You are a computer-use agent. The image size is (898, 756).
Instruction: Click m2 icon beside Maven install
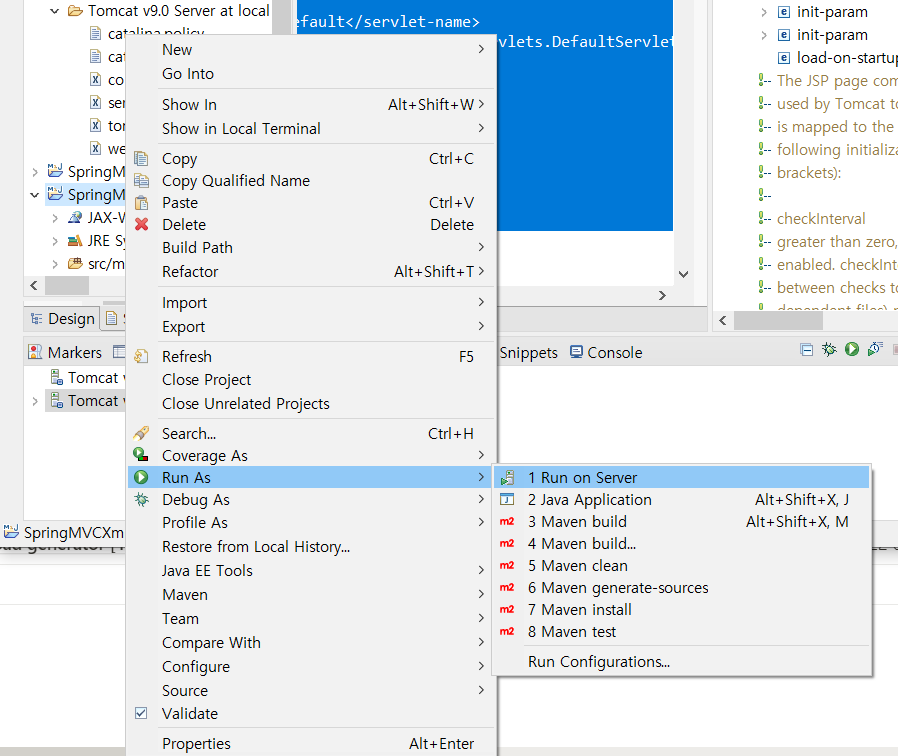point(507,610)
